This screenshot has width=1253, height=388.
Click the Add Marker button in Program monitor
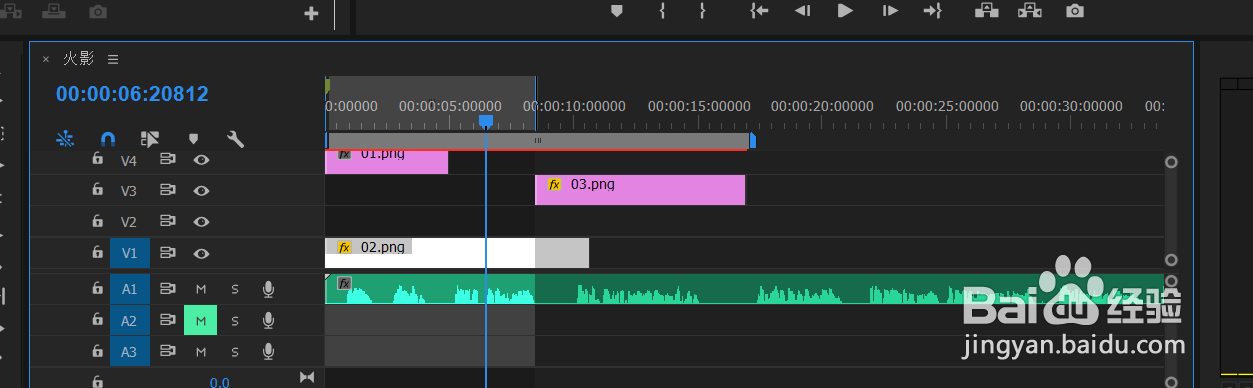[x=616, y=11]
